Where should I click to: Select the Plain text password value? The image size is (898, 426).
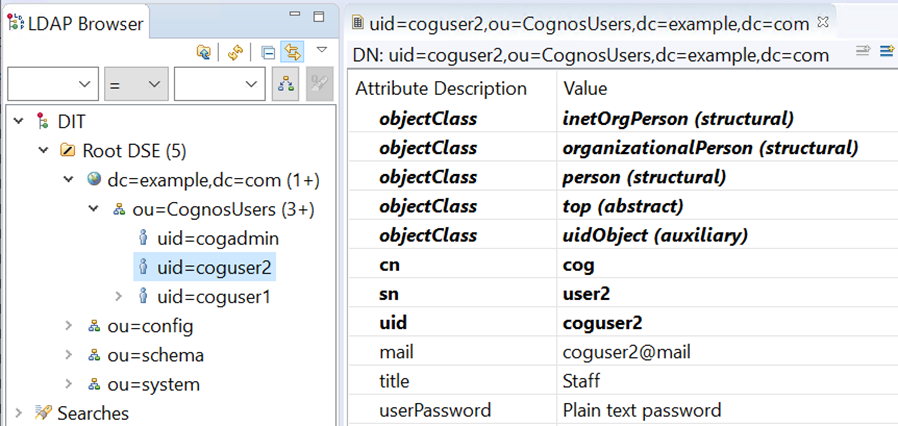pyautogui.click(x=642, y=411)
